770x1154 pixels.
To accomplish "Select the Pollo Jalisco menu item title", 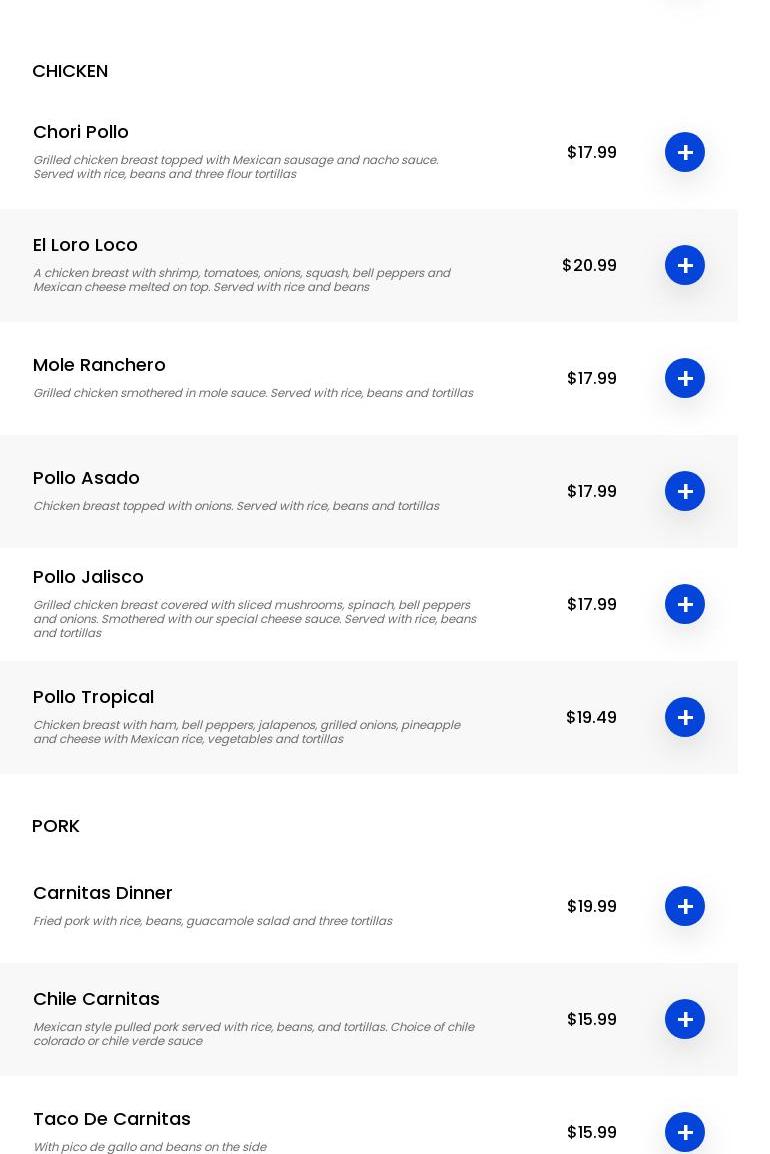I will pos(88,577).
